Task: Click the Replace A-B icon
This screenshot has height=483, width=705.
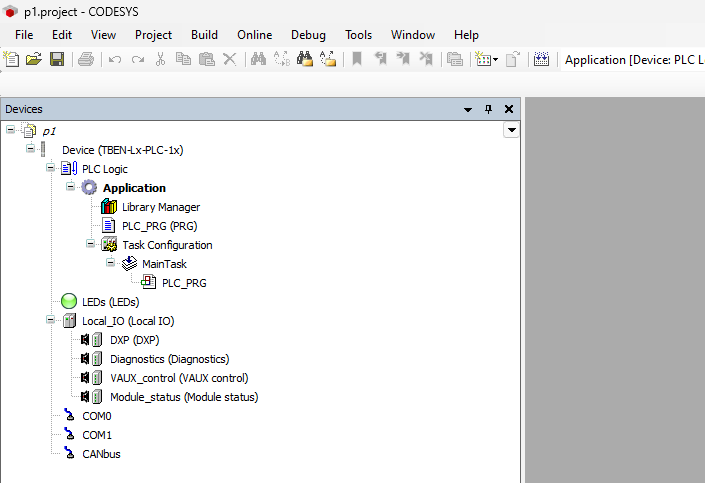Action: tap(282, 59)
